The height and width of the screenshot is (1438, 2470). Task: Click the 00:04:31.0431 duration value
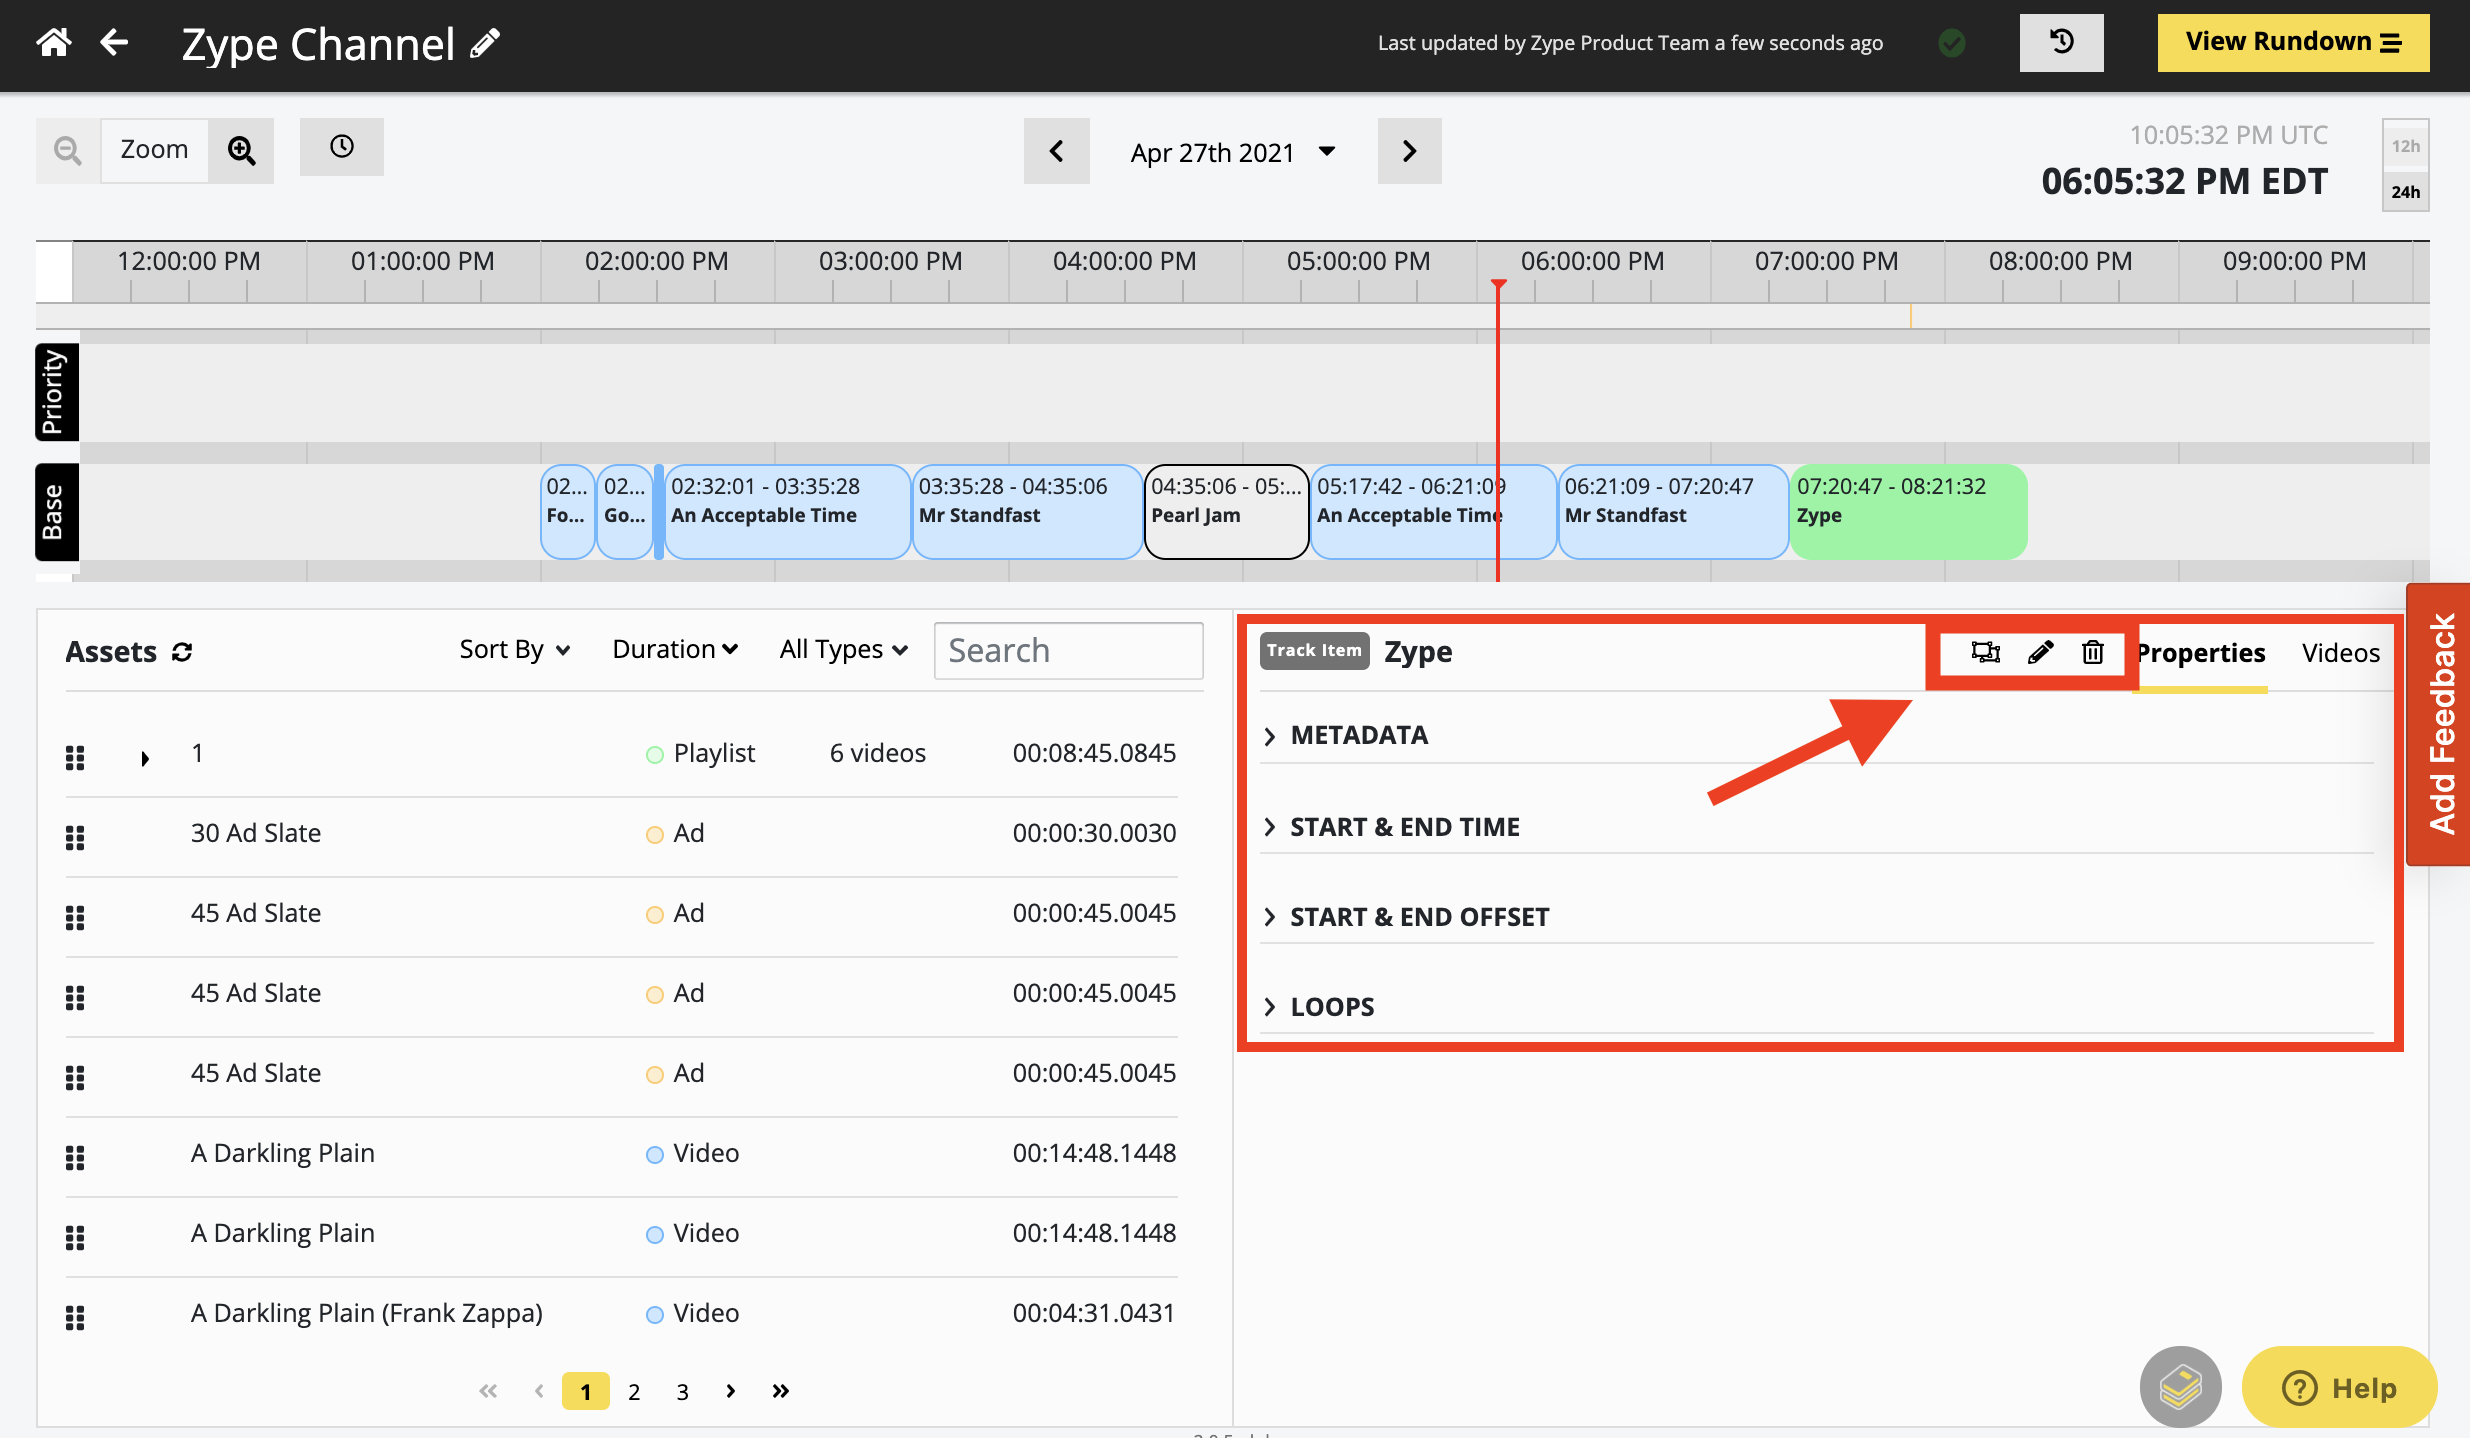pos(1094,1313)
